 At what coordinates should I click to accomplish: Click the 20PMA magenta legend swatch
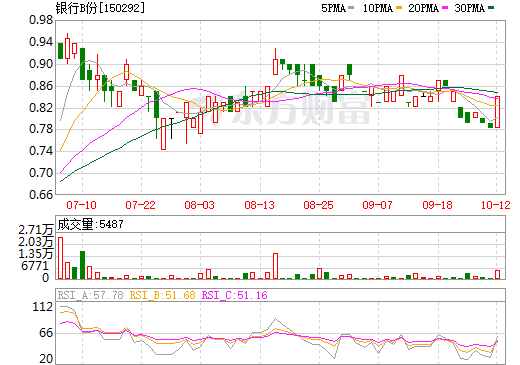pyautogui.click(x=445, y=7)
